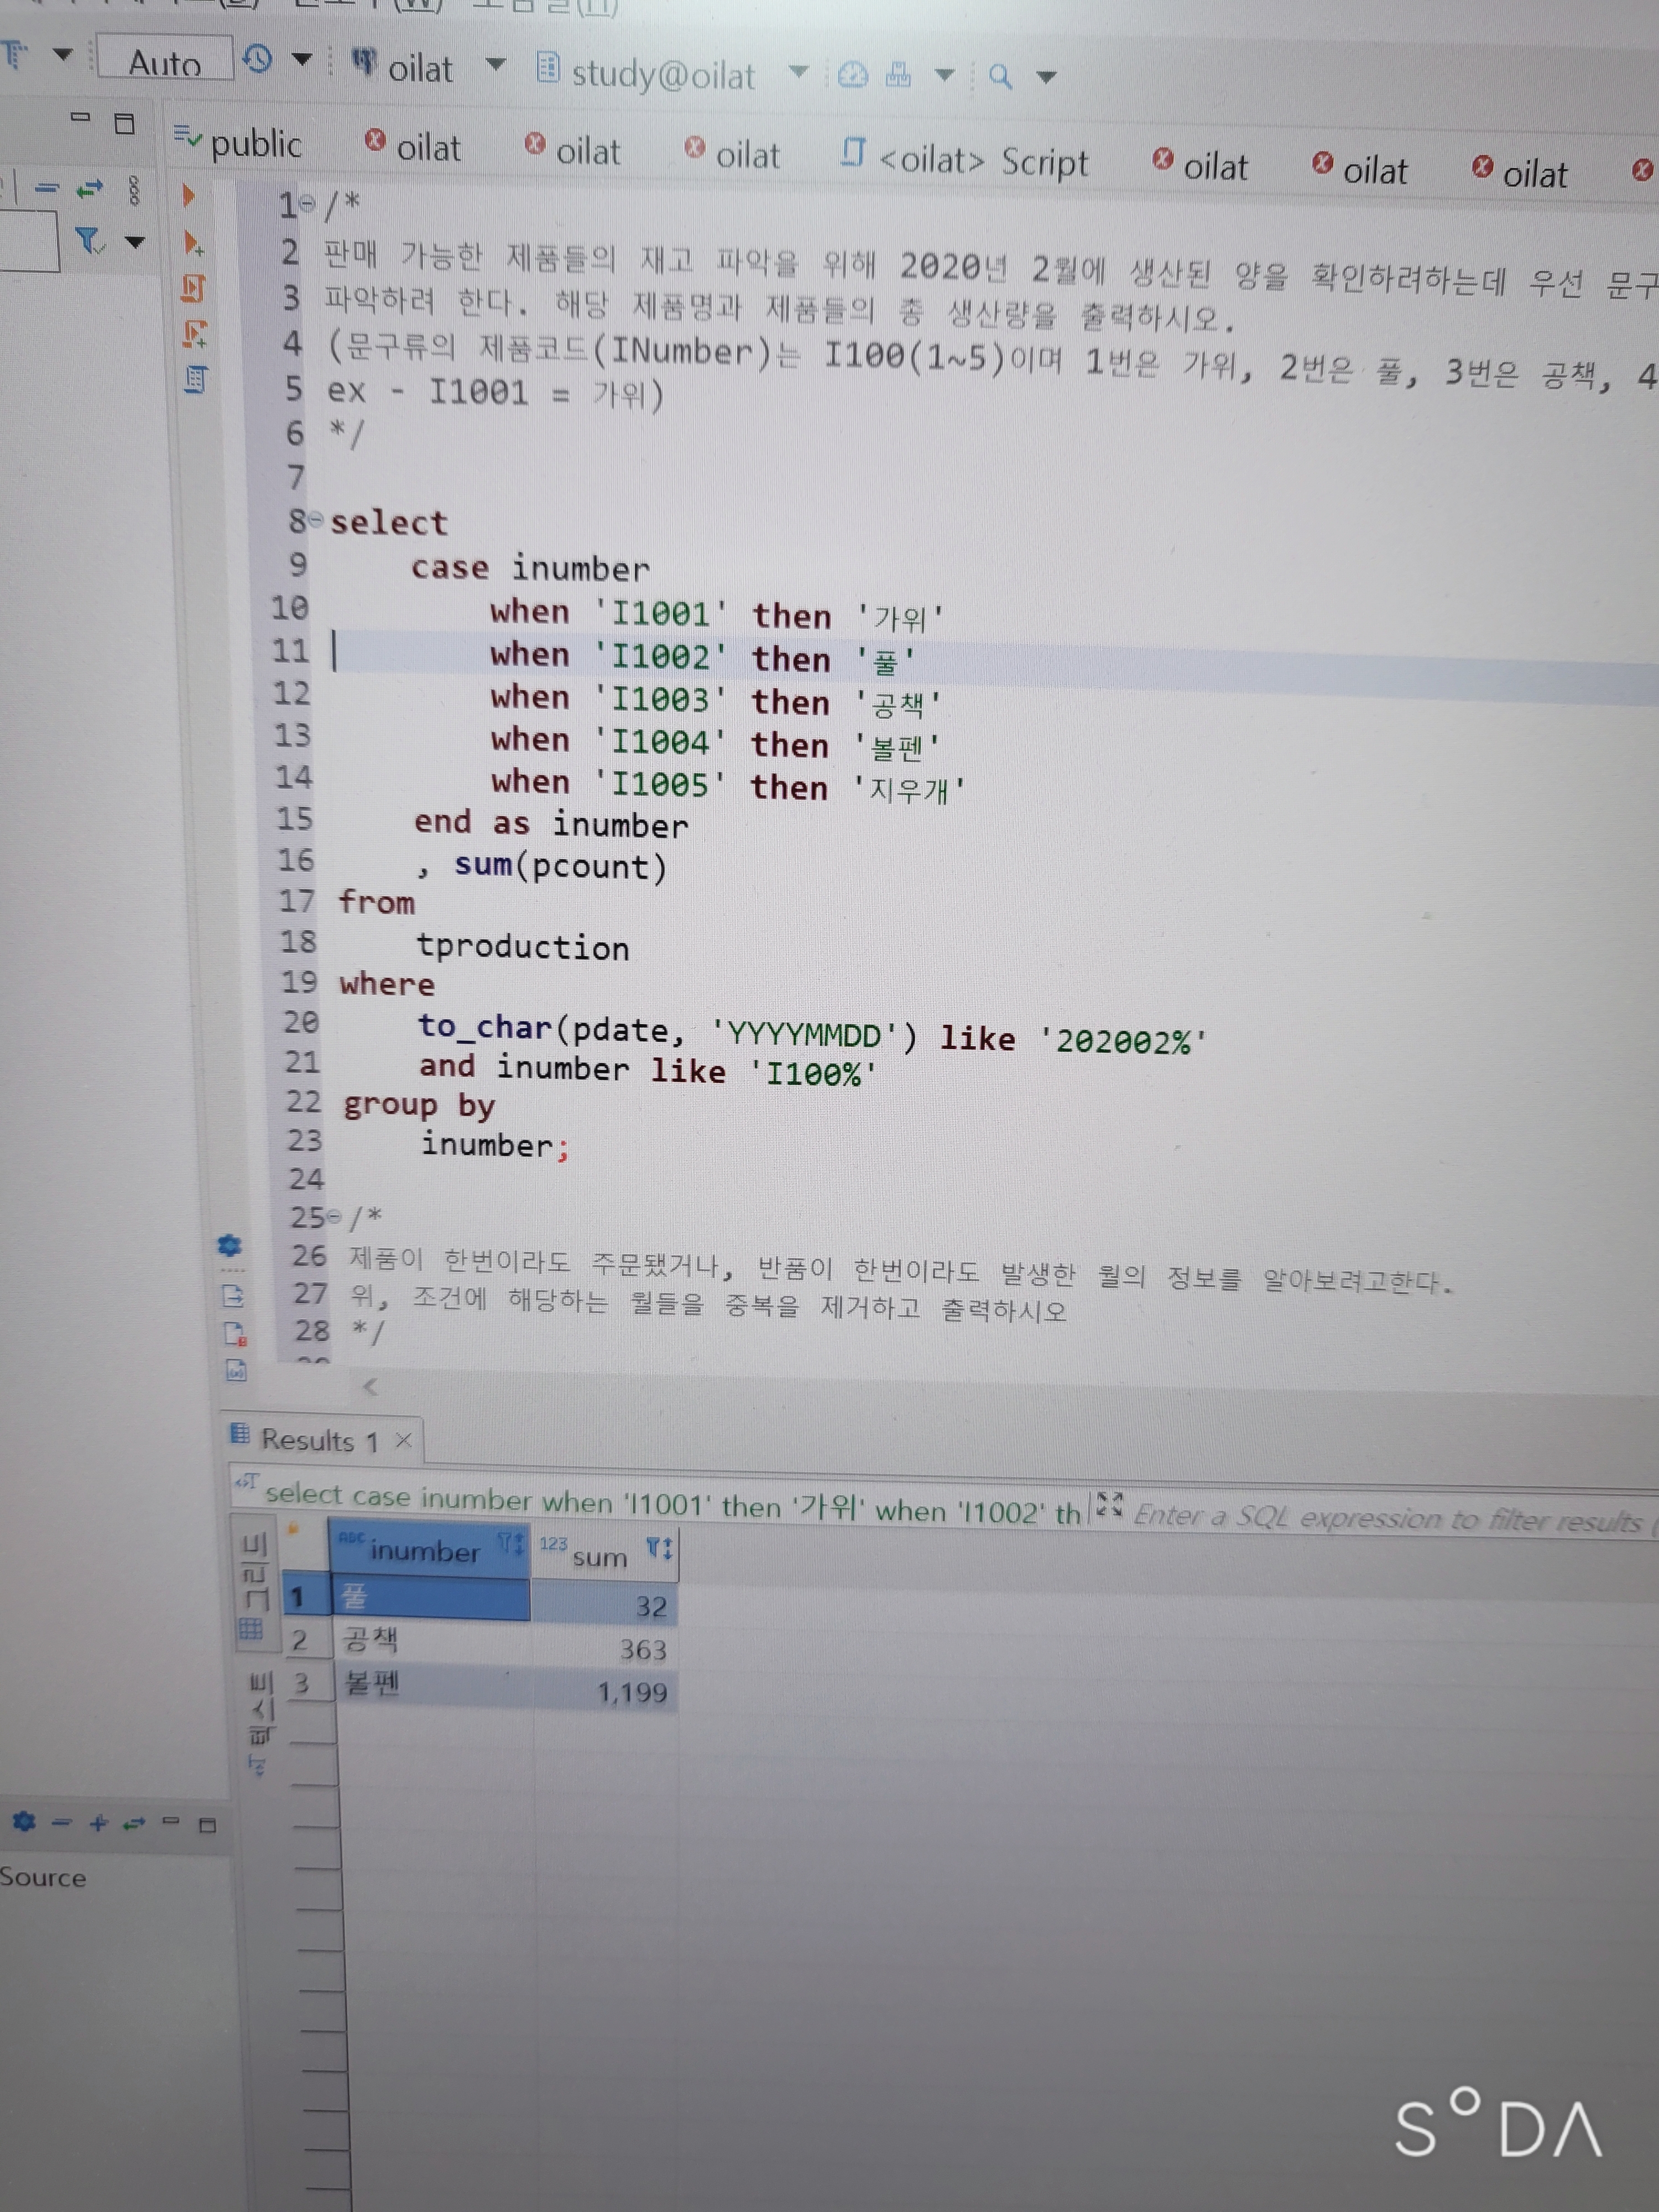
Task: Click the transaction log history clock icon
Action: 258,59
